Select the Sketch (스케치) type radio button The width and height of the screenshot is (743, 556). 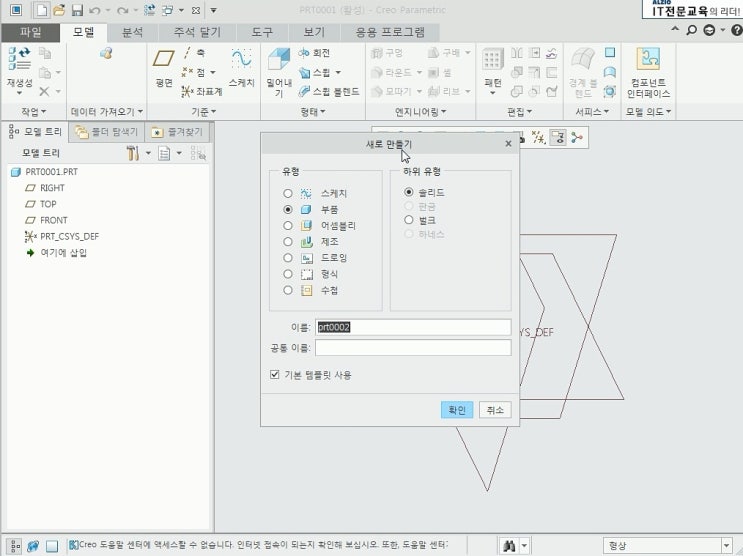coord(288,193)
